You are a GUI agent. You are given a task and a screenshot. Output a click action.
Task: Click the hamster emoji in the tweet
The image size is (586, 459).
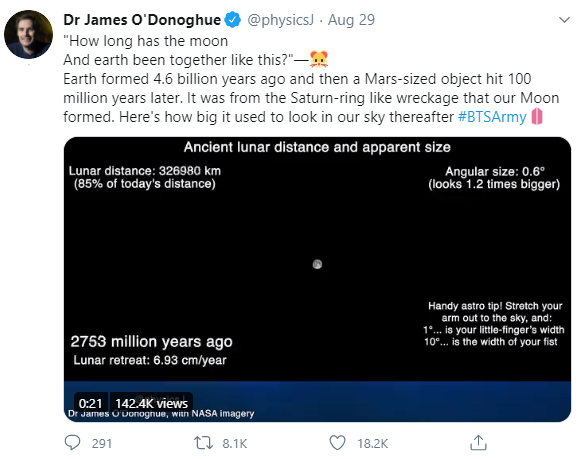[x=319, y=59]
